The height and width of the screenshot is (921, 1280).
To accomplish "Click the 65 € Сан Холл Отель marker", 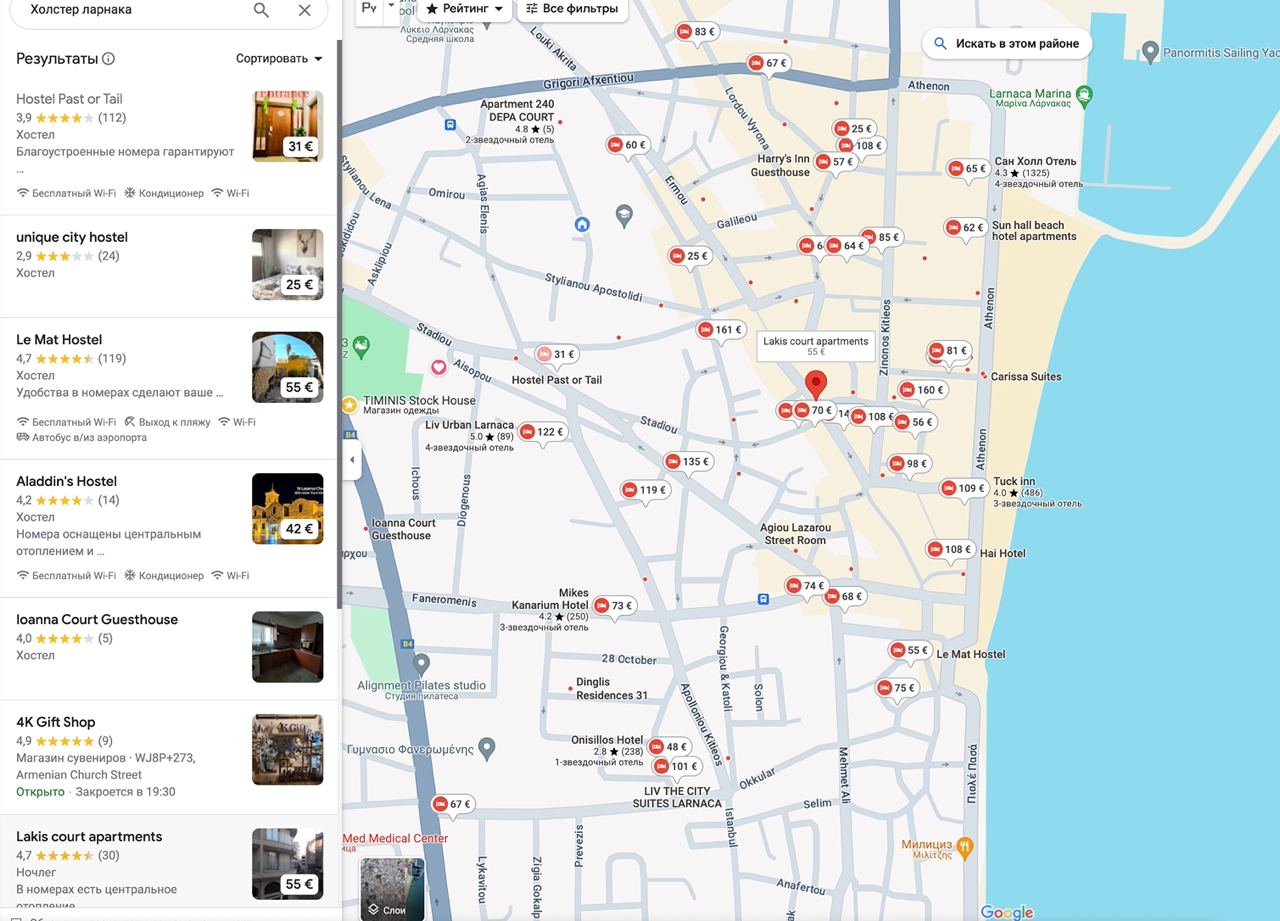I will (x=968, y=169).
